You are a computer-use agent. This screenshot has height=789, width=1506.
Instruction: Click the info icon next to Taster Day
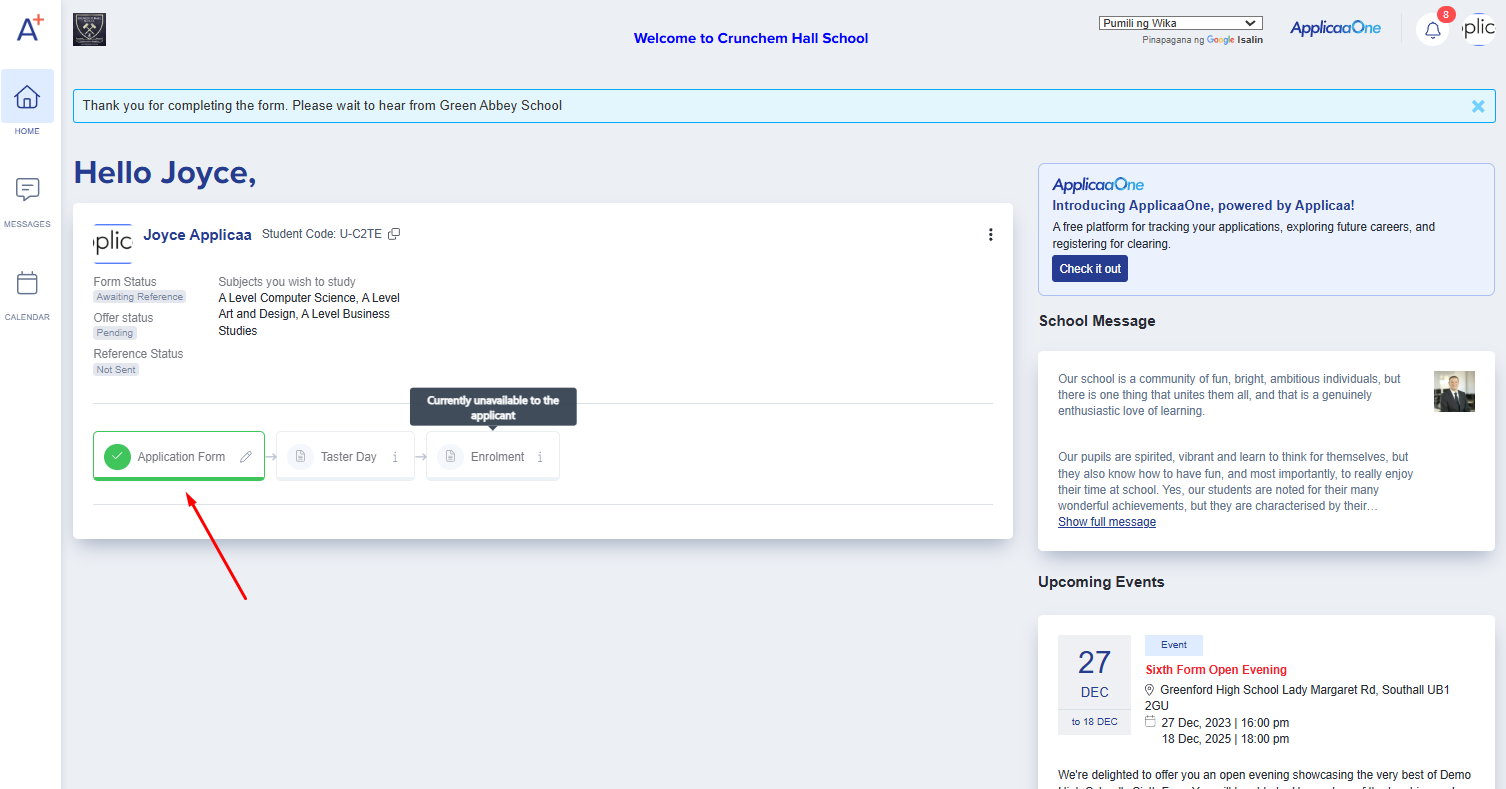(396, 456)
